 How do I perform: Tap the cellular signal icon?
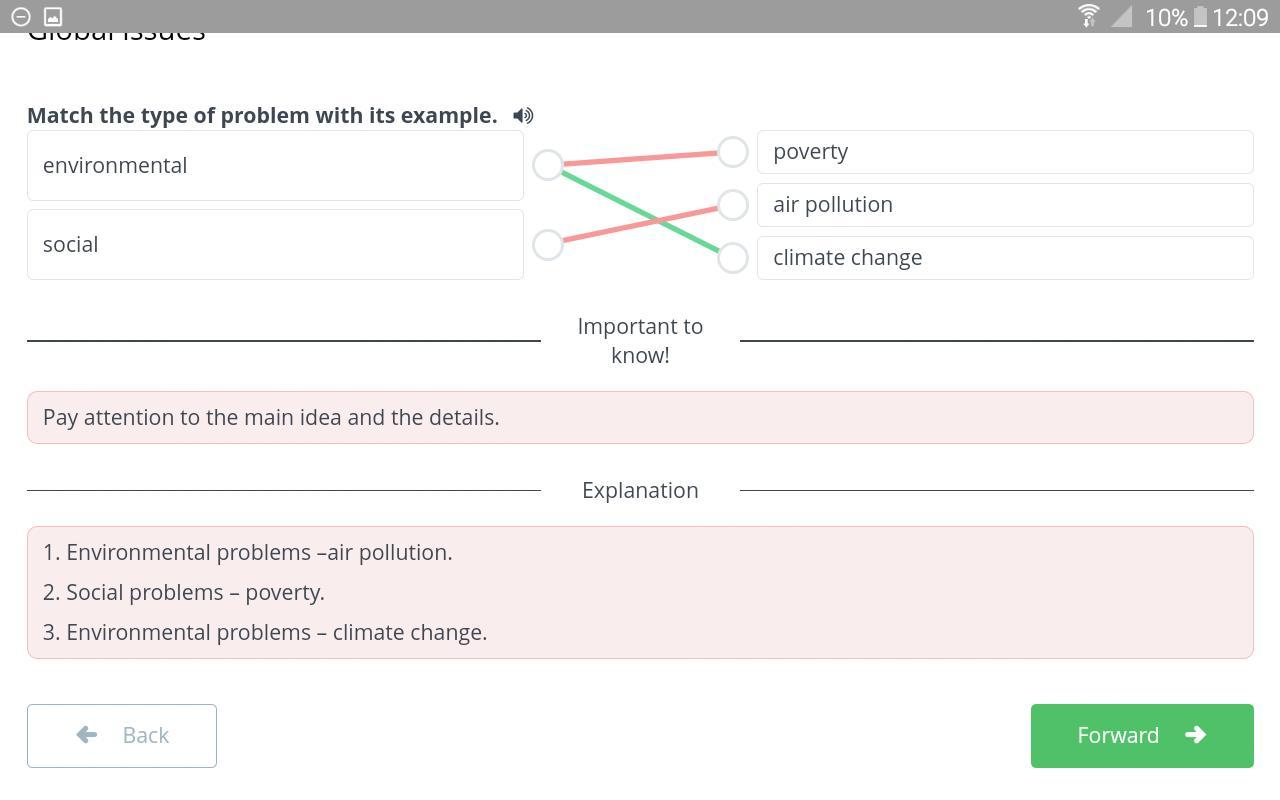pyautogui.click(x=1122, y=17)
